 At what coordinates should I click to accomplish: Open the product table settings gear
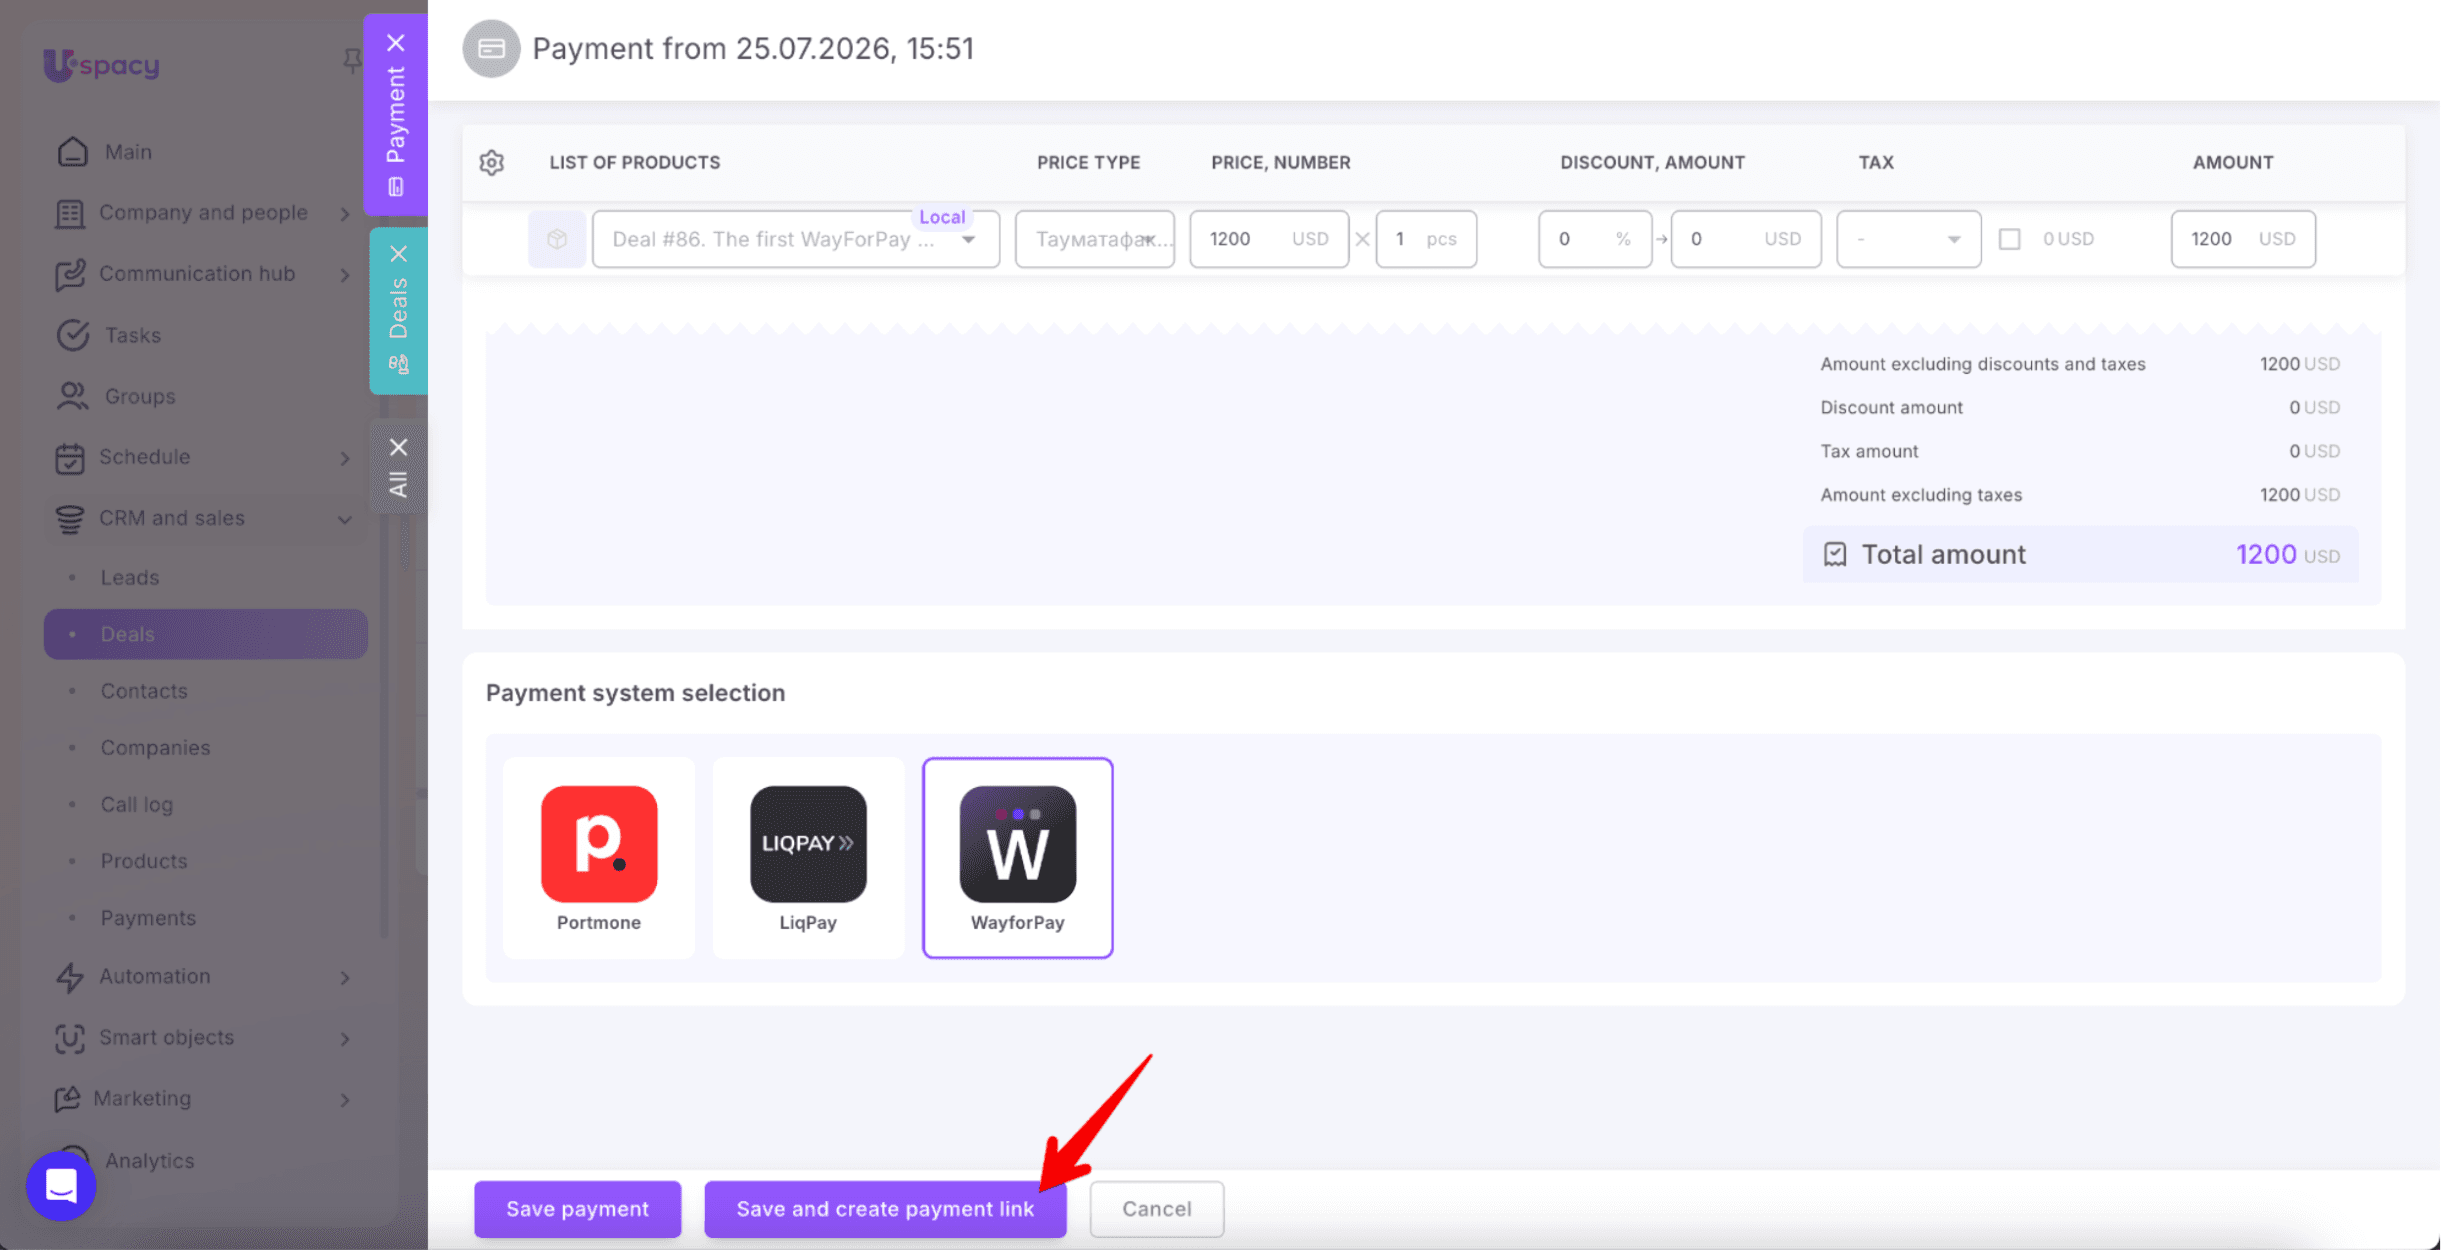click(491, 162)
